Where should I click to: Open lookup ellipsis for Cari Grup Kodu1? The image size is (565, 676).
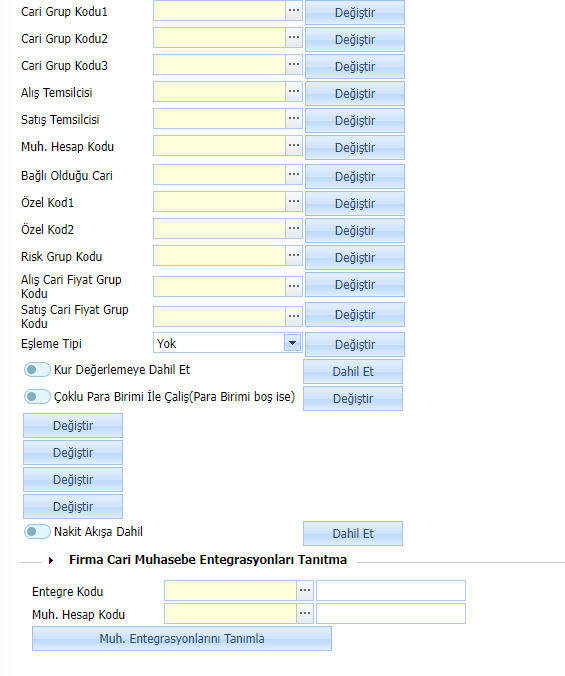294,10
